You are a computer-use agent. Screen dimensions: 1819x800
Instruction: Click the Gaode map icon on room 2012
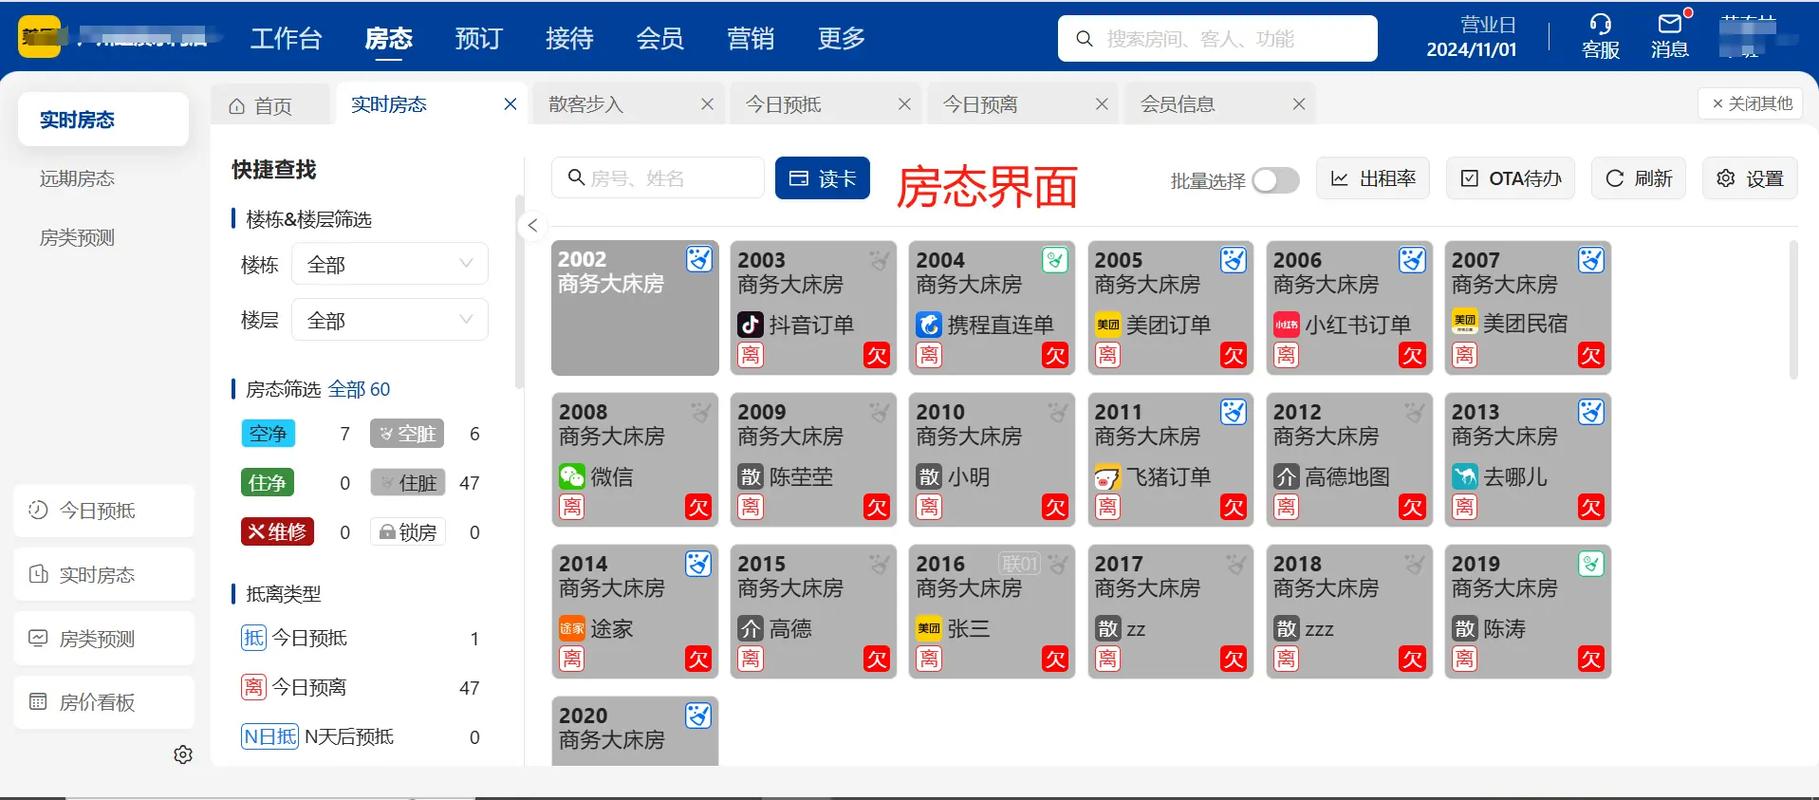[1286, 476]
